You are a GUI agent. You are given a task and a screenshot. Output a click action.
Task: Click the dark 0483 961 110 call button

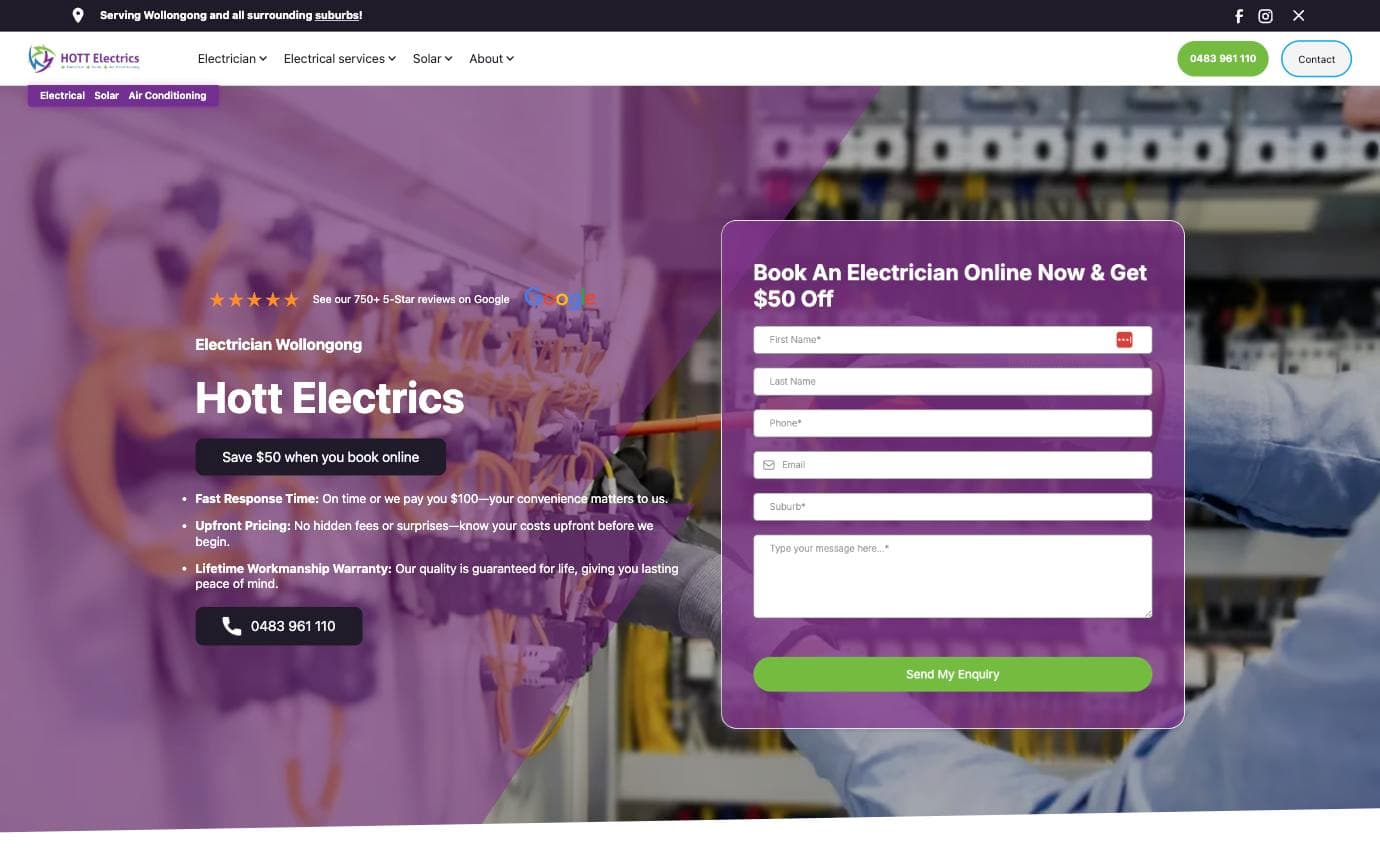coord(279,626)
